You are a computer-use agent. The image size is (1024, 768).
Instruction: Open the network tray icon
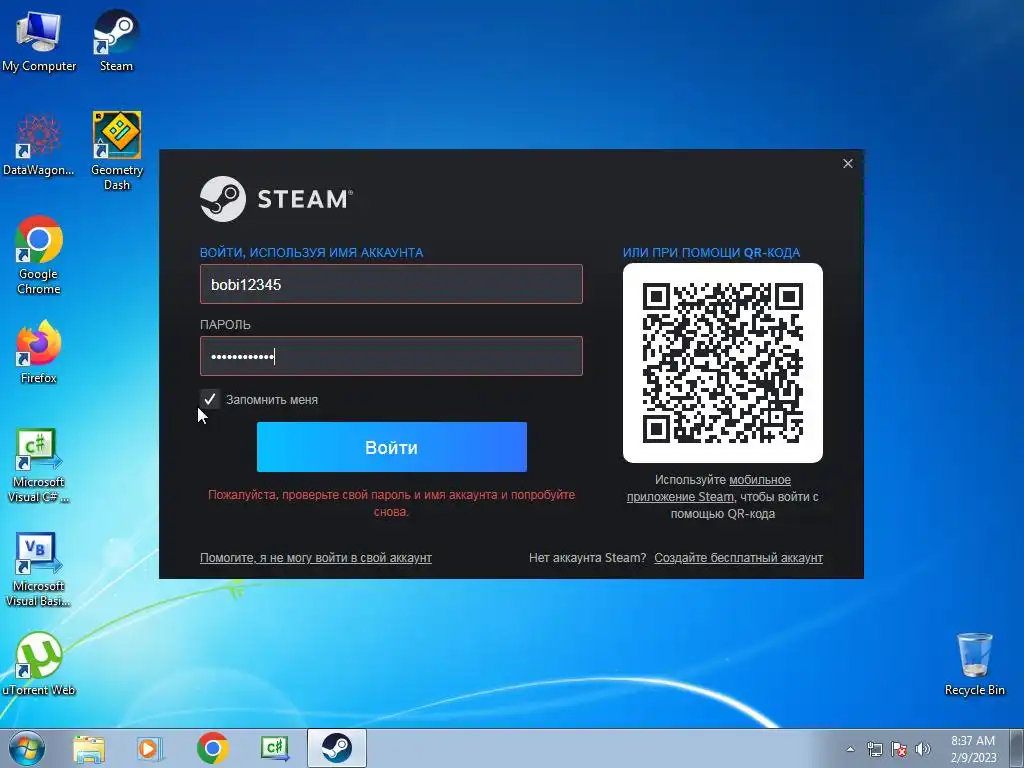(x=874, y=749)
